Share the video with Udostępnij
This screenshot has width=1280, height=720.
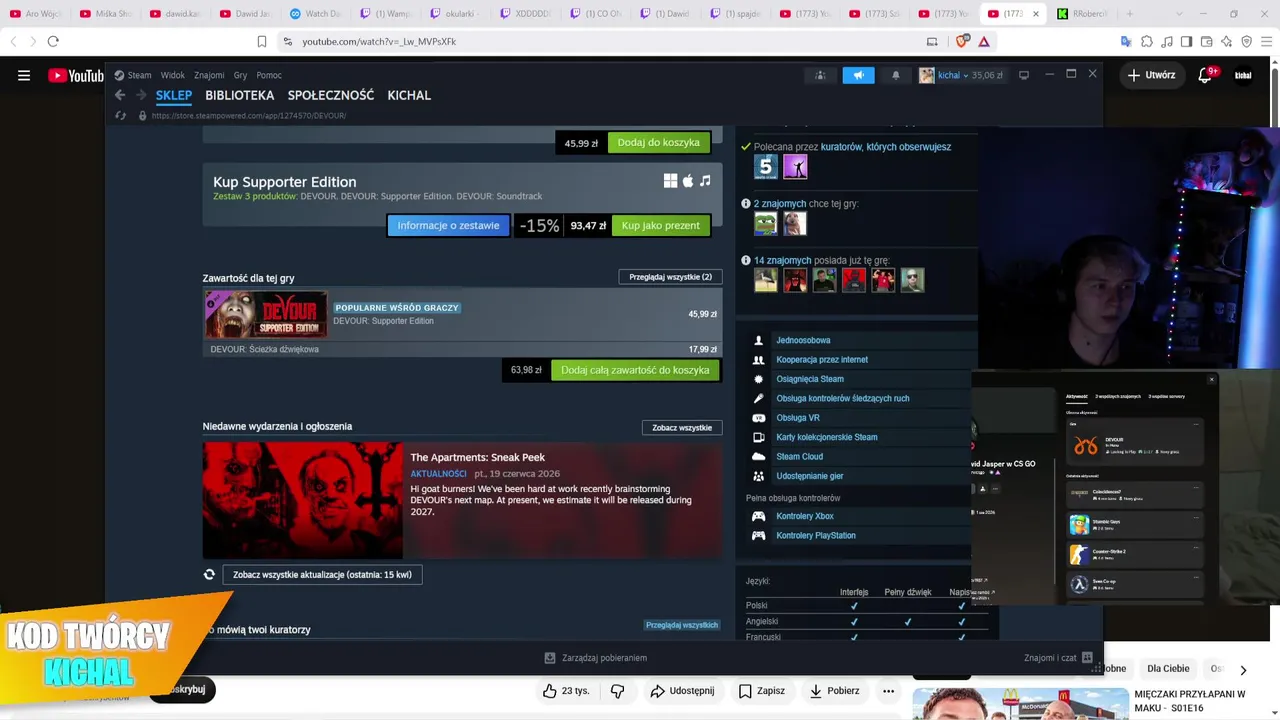(x=682, y=691)
